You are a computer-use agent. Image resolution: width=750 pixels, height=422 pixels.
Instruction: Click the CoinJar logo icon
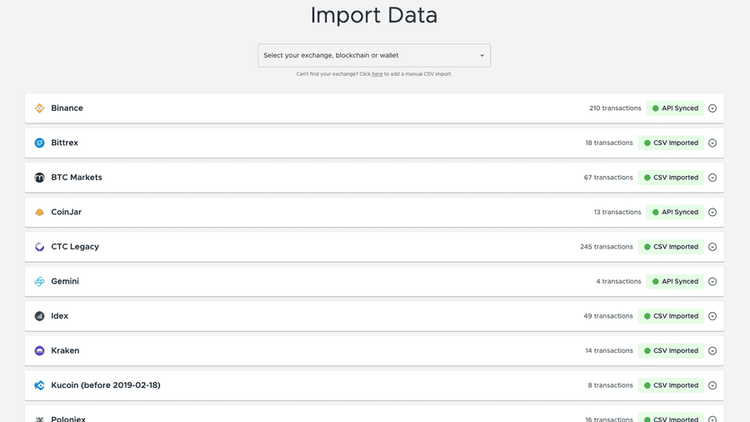pyautogui.click(x=40, y=212)
